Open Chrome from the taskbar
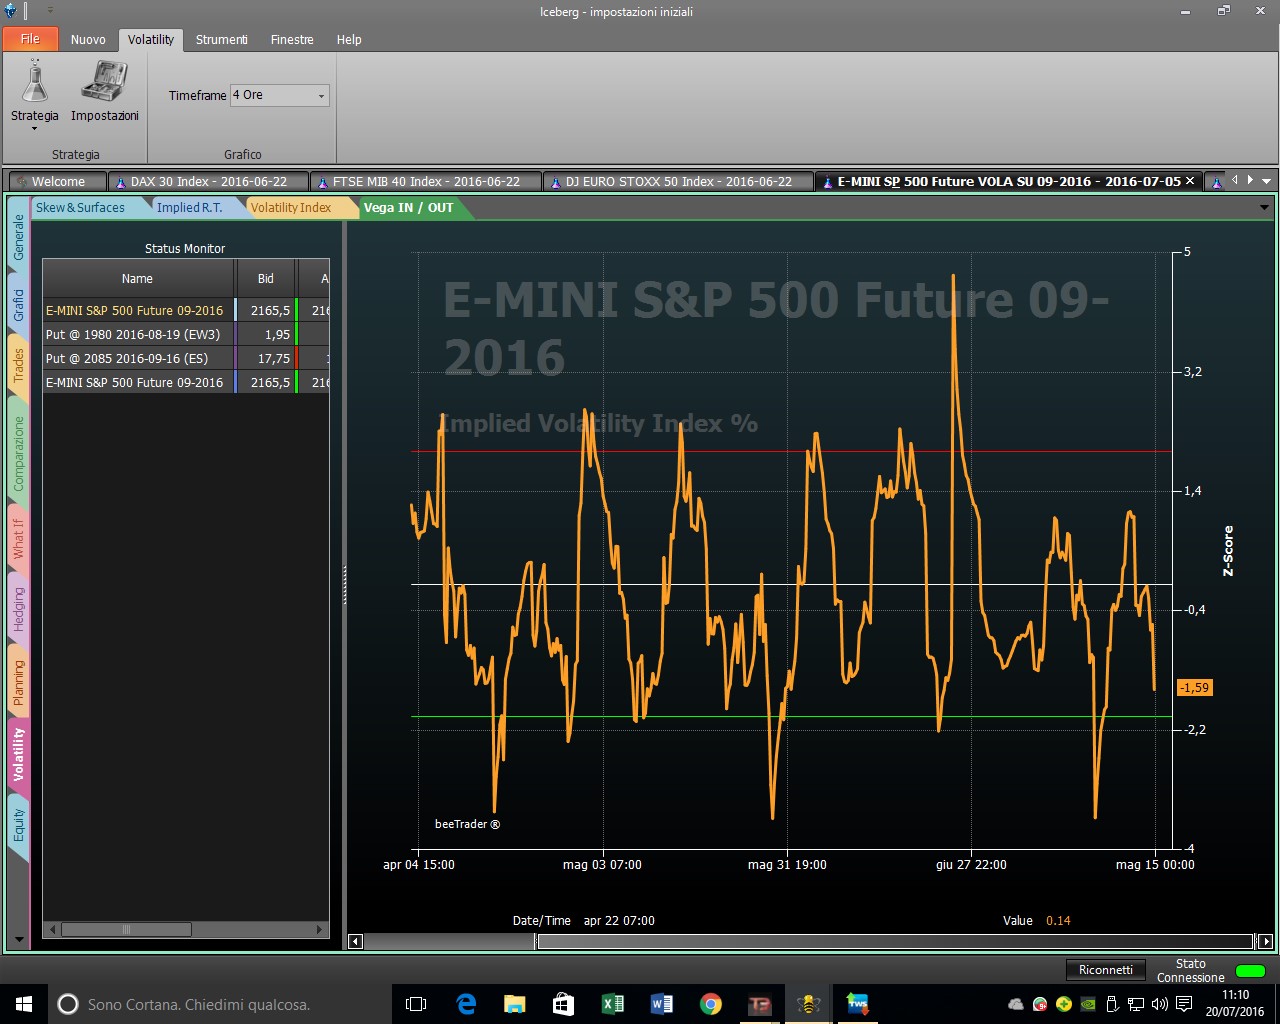Viewport: 1280px width, 1024px height. pyautogui.click(x=710, y=1004)
